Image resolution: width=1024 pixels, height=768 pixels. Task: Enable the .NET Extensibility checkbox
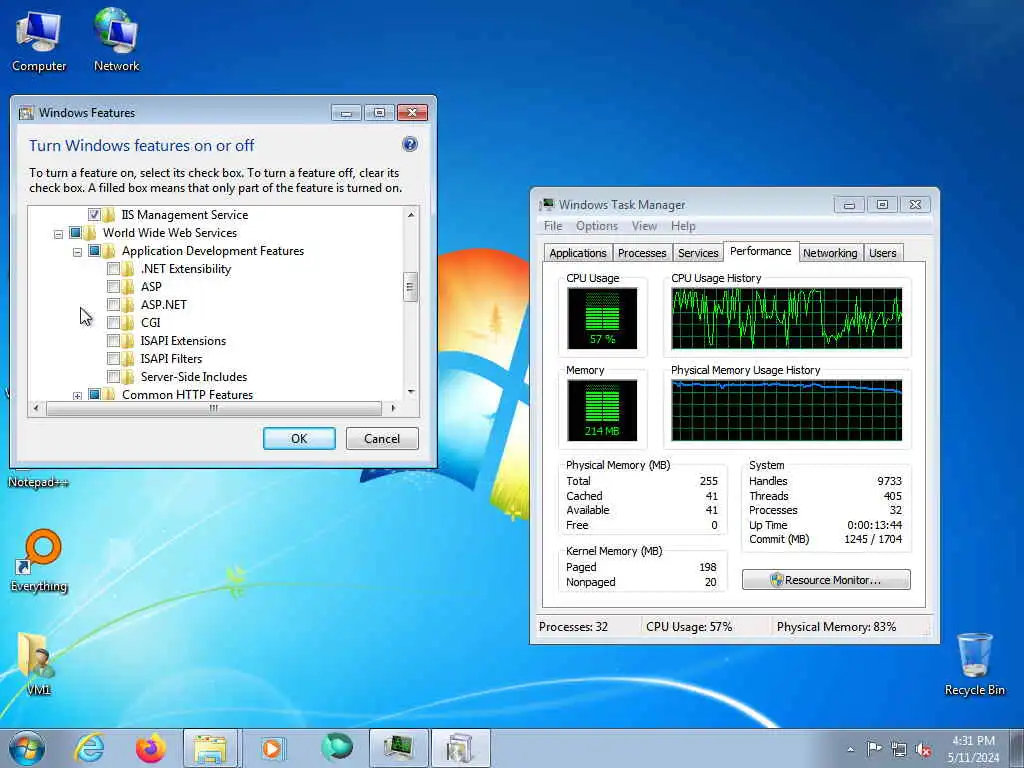click(x=113, y=268)
